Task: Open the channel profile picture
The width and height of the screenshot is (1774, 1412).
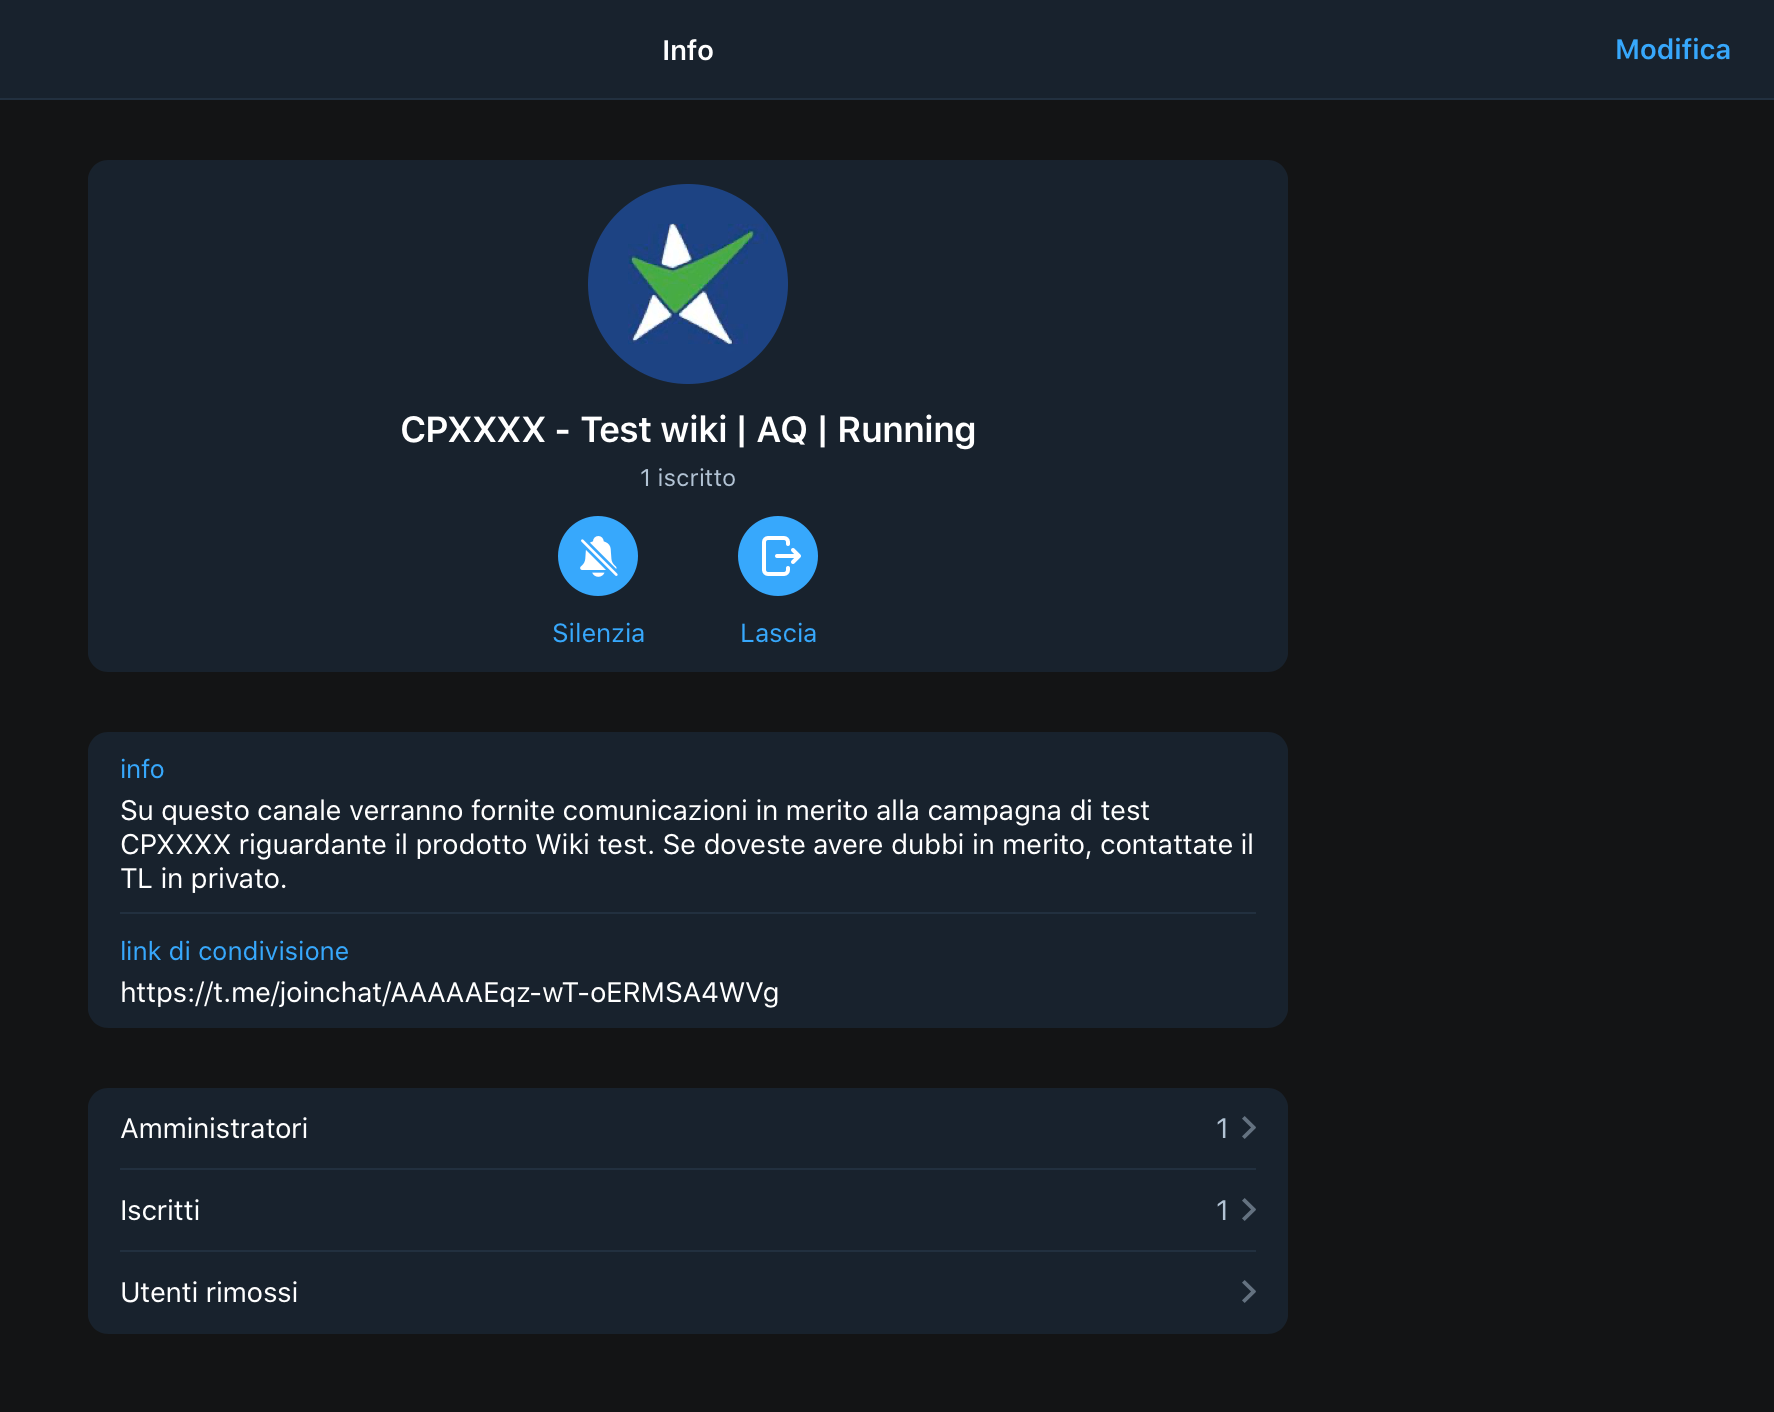Action: tap(688, 284)
